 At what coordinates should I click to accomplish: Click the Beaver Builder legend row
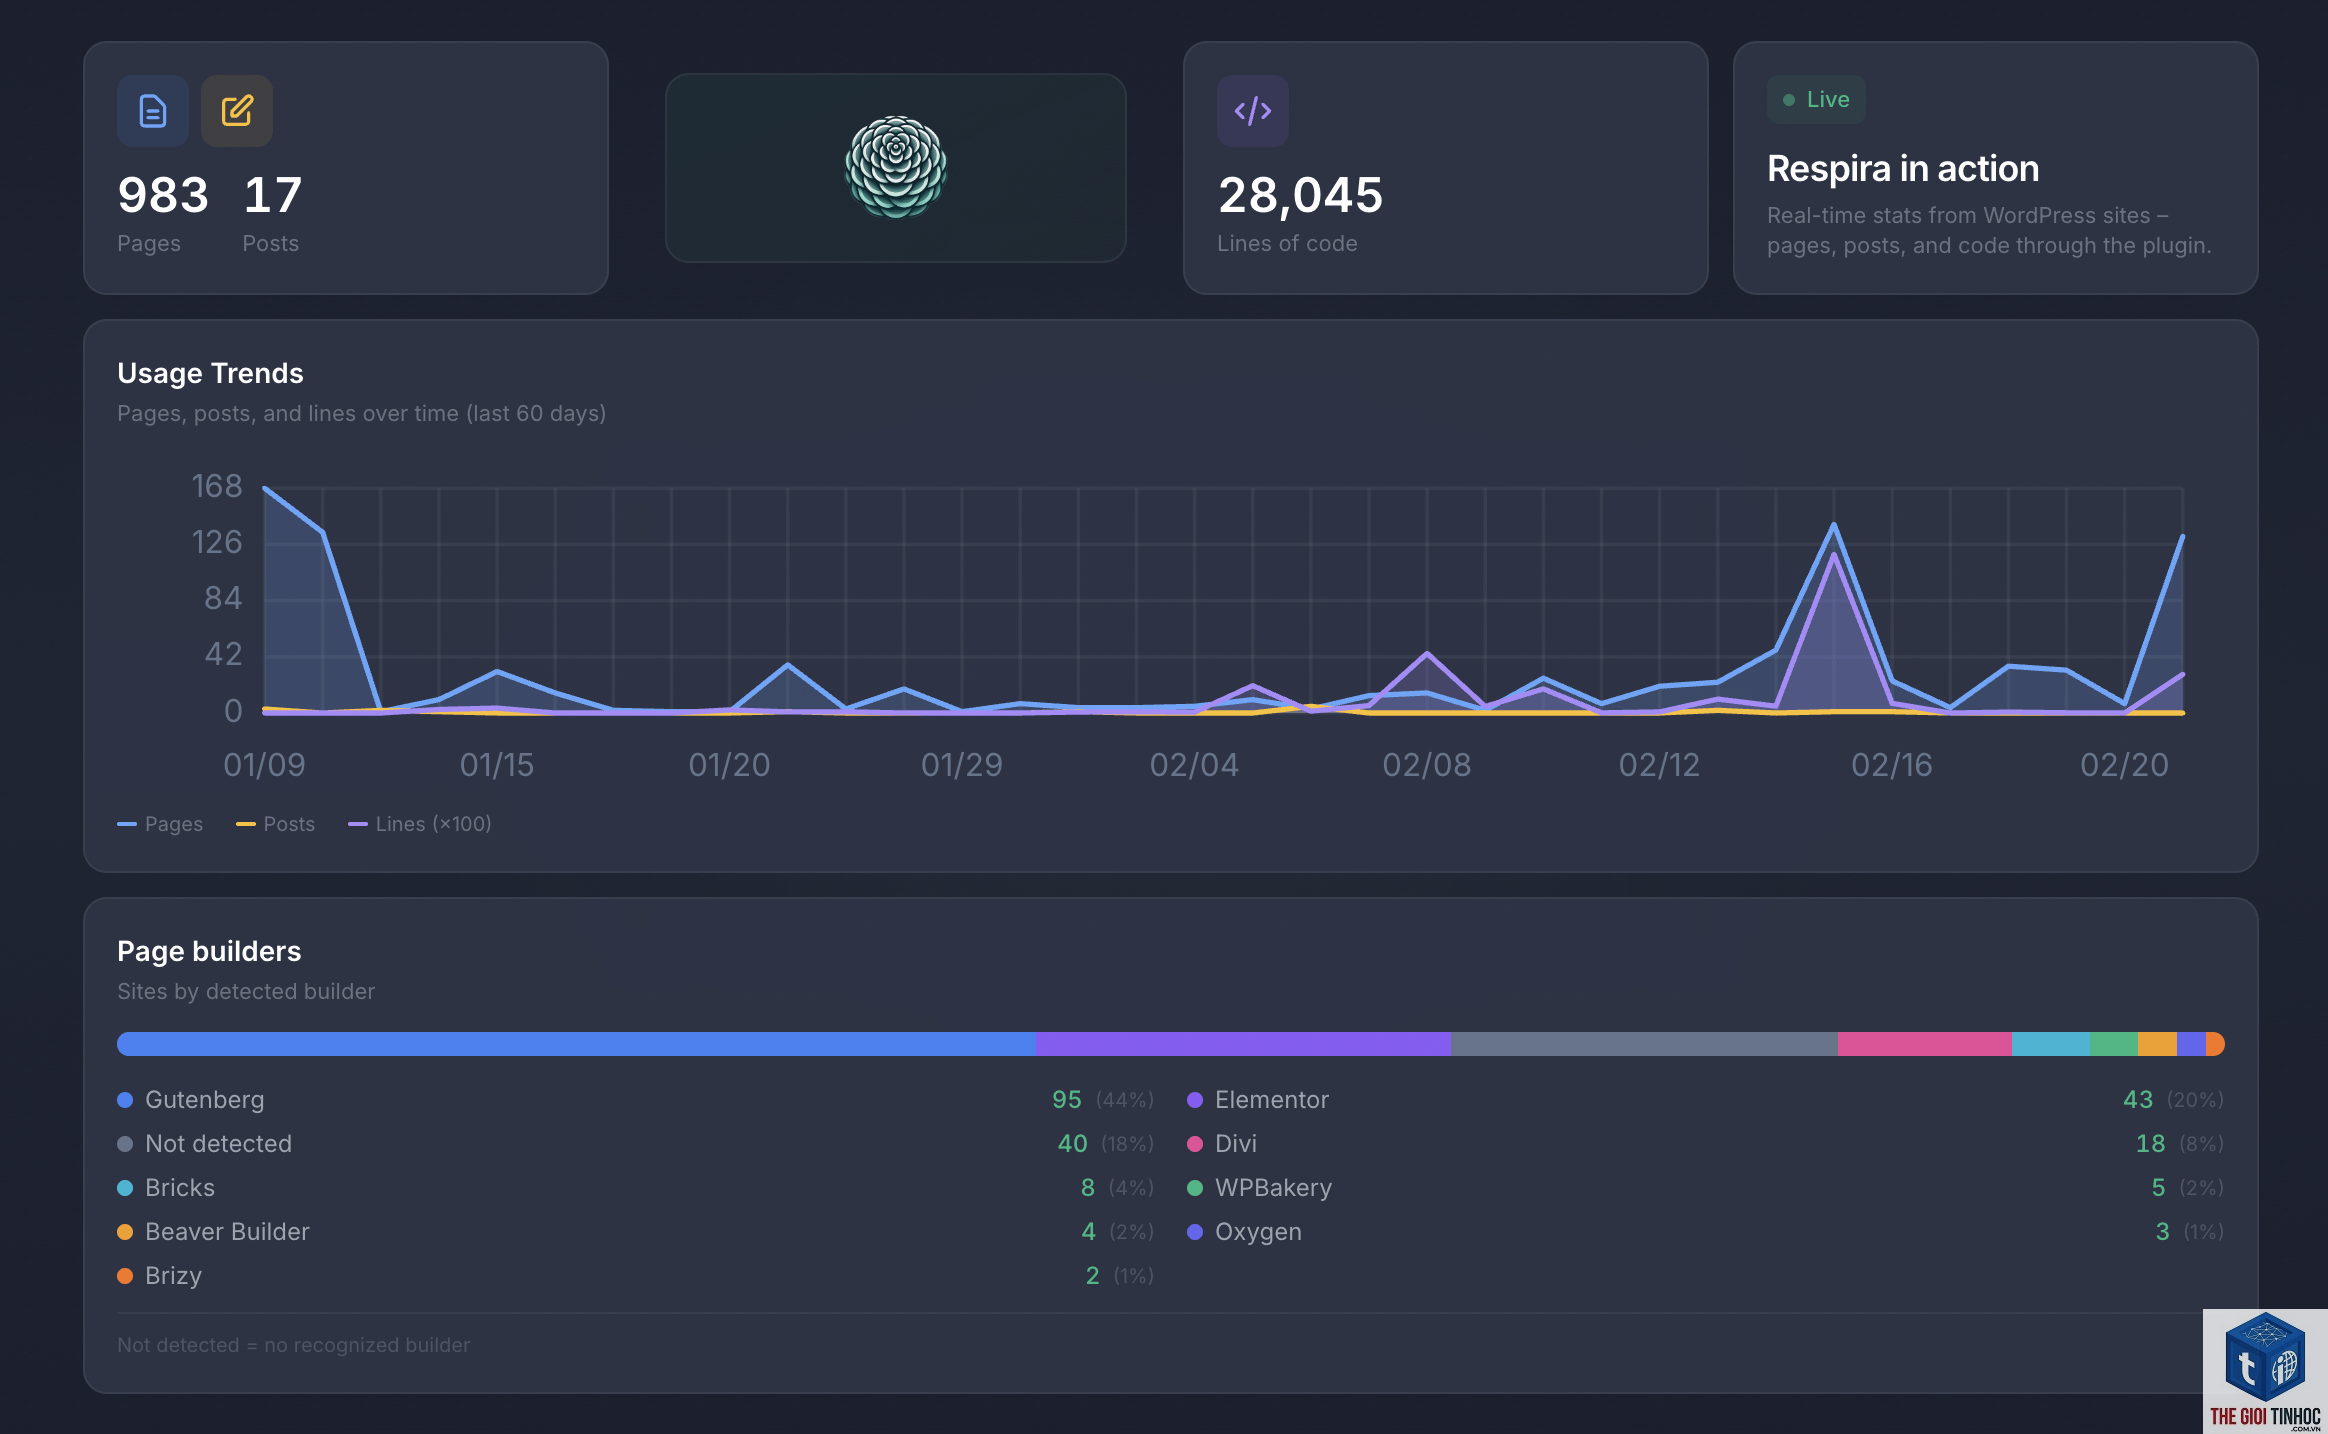point(636,1232)
